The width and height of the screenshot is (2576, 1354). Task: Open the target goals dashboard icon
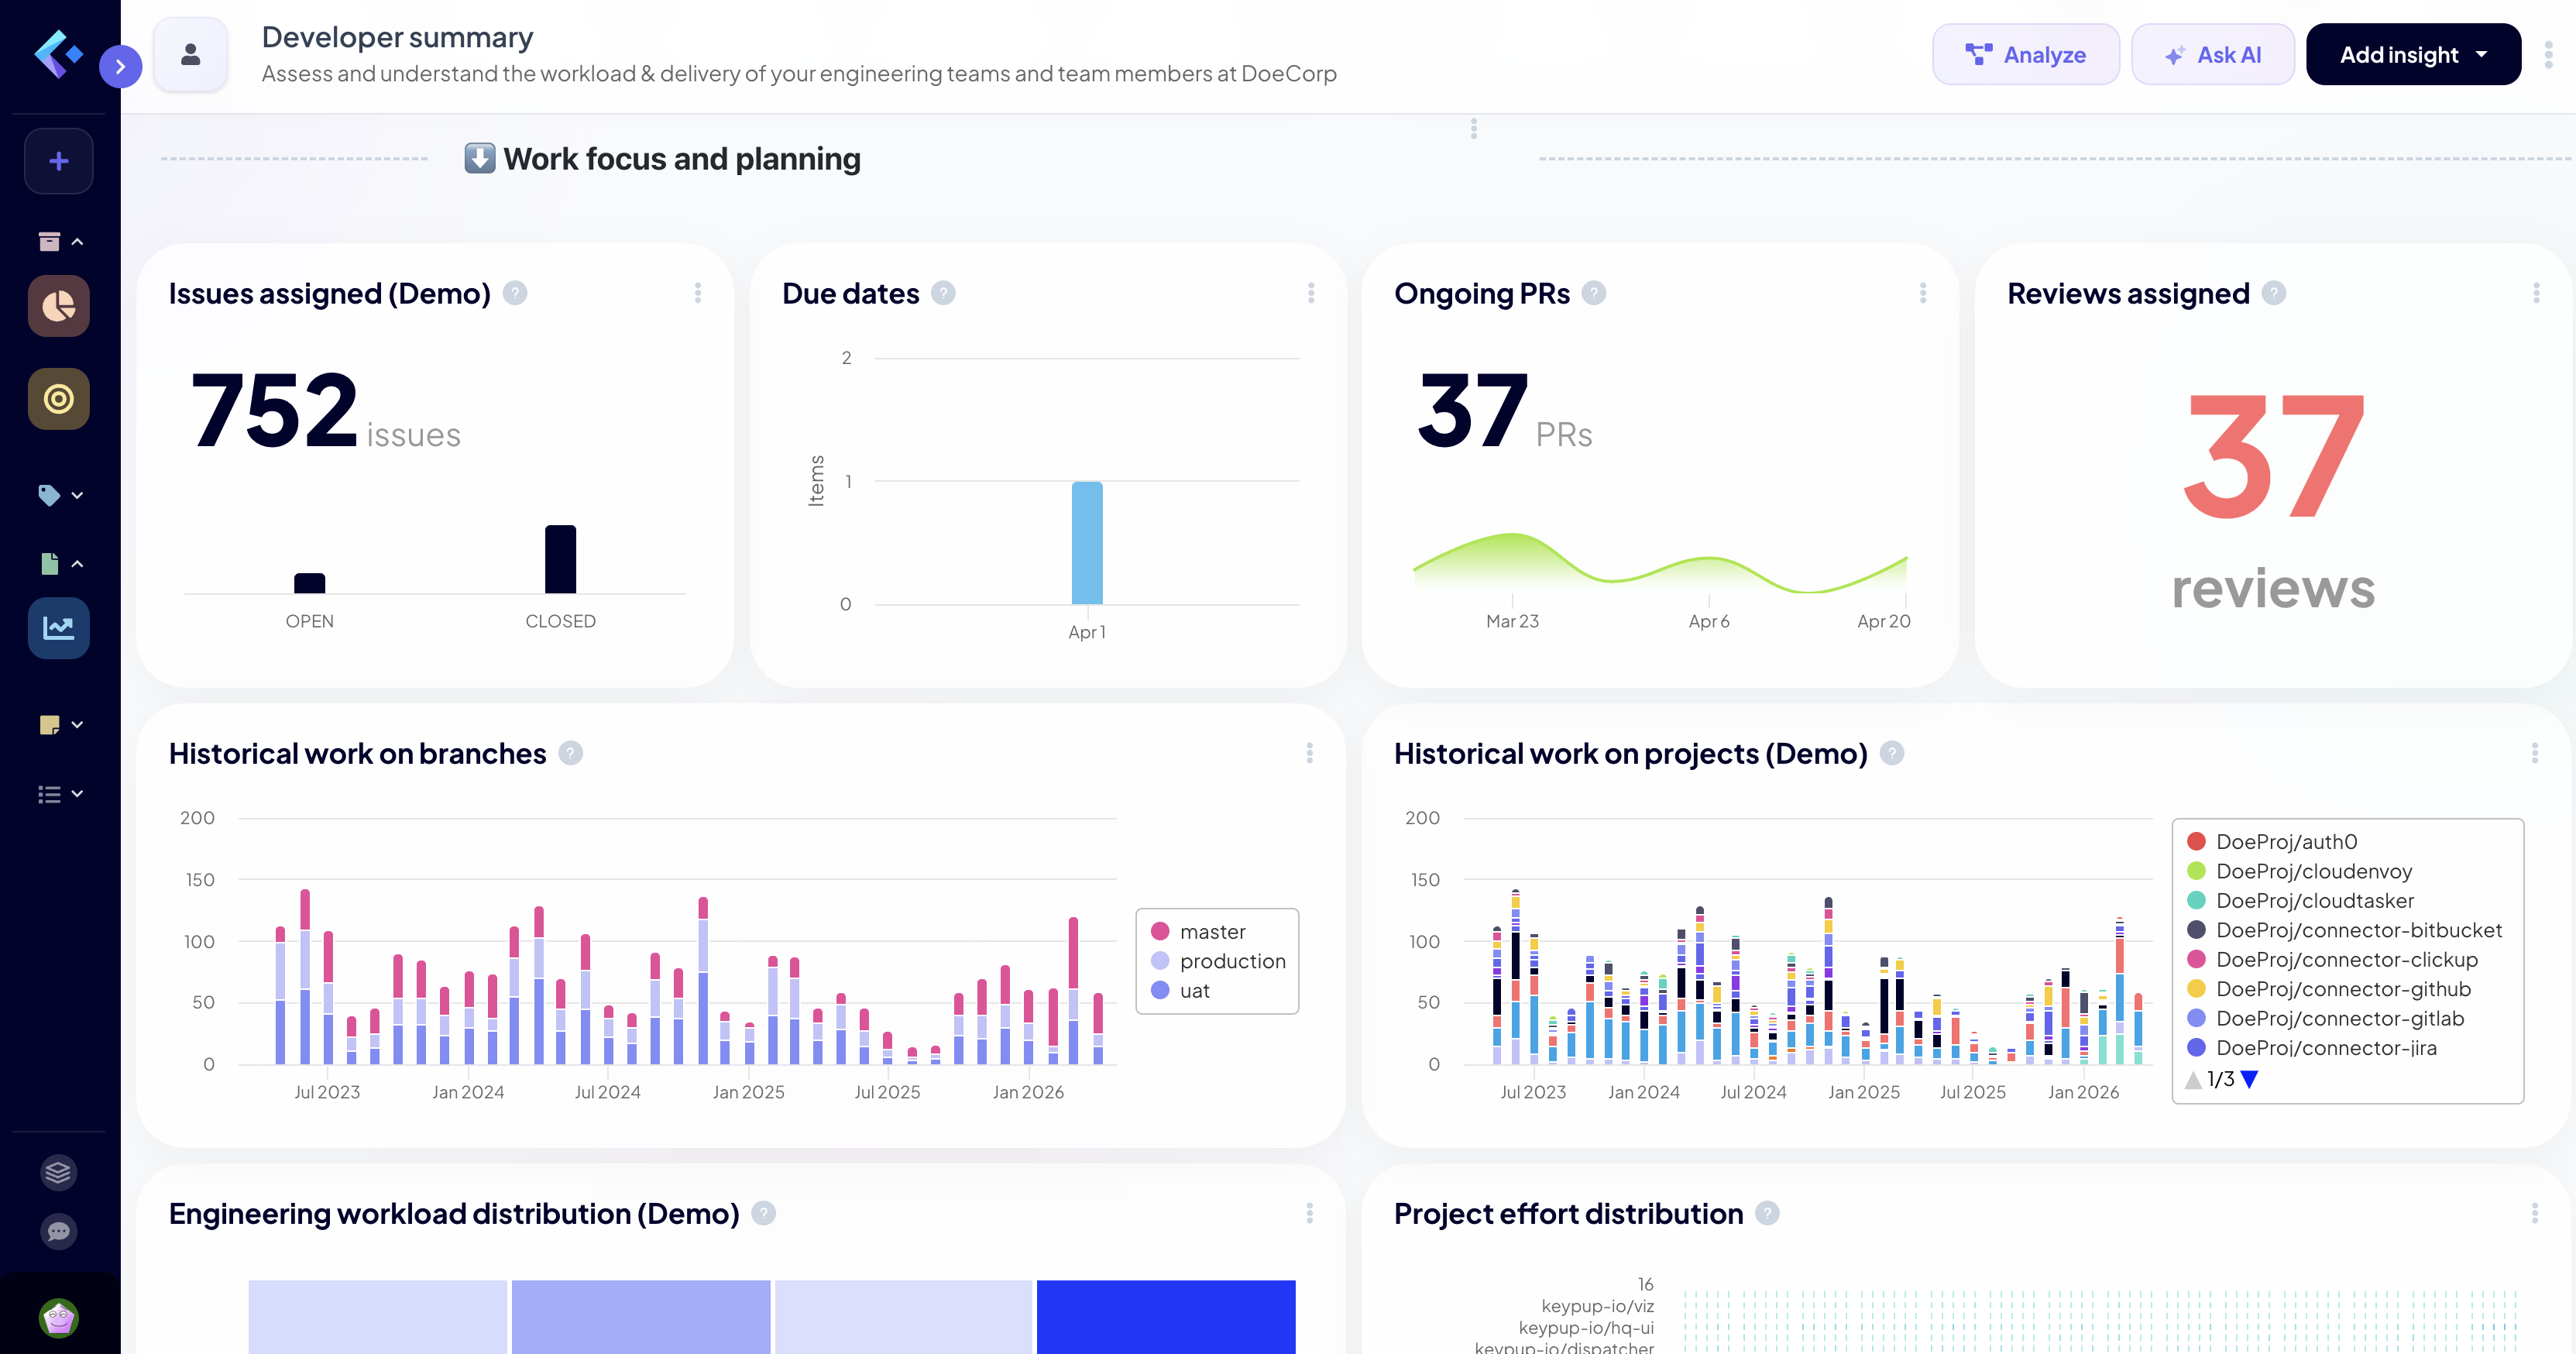pyautogui.click(x=59, y=399)
